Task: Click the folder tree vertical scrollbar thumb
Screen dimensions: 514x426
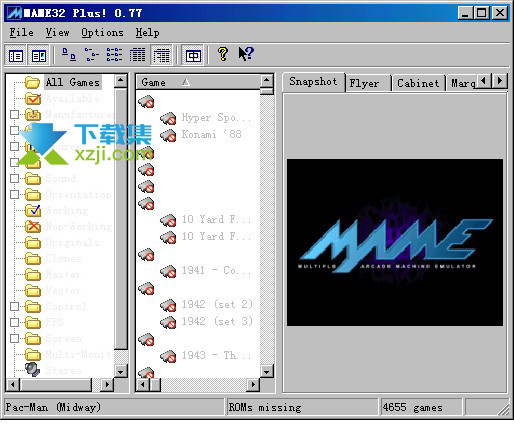Action: click(x=120, y=219)
